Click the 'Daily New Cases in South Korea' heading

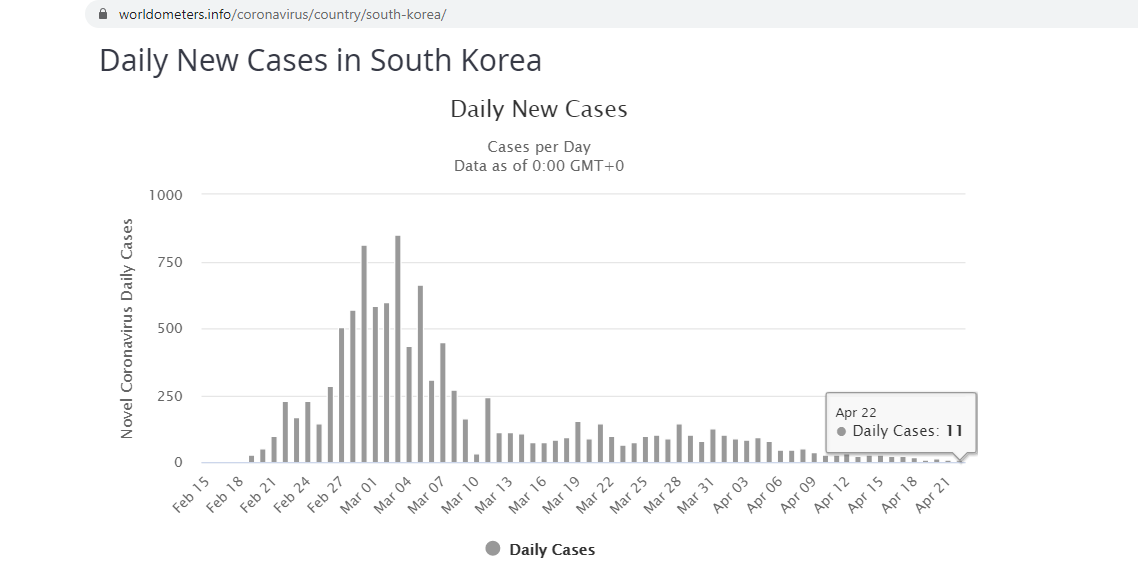point(320,61)
